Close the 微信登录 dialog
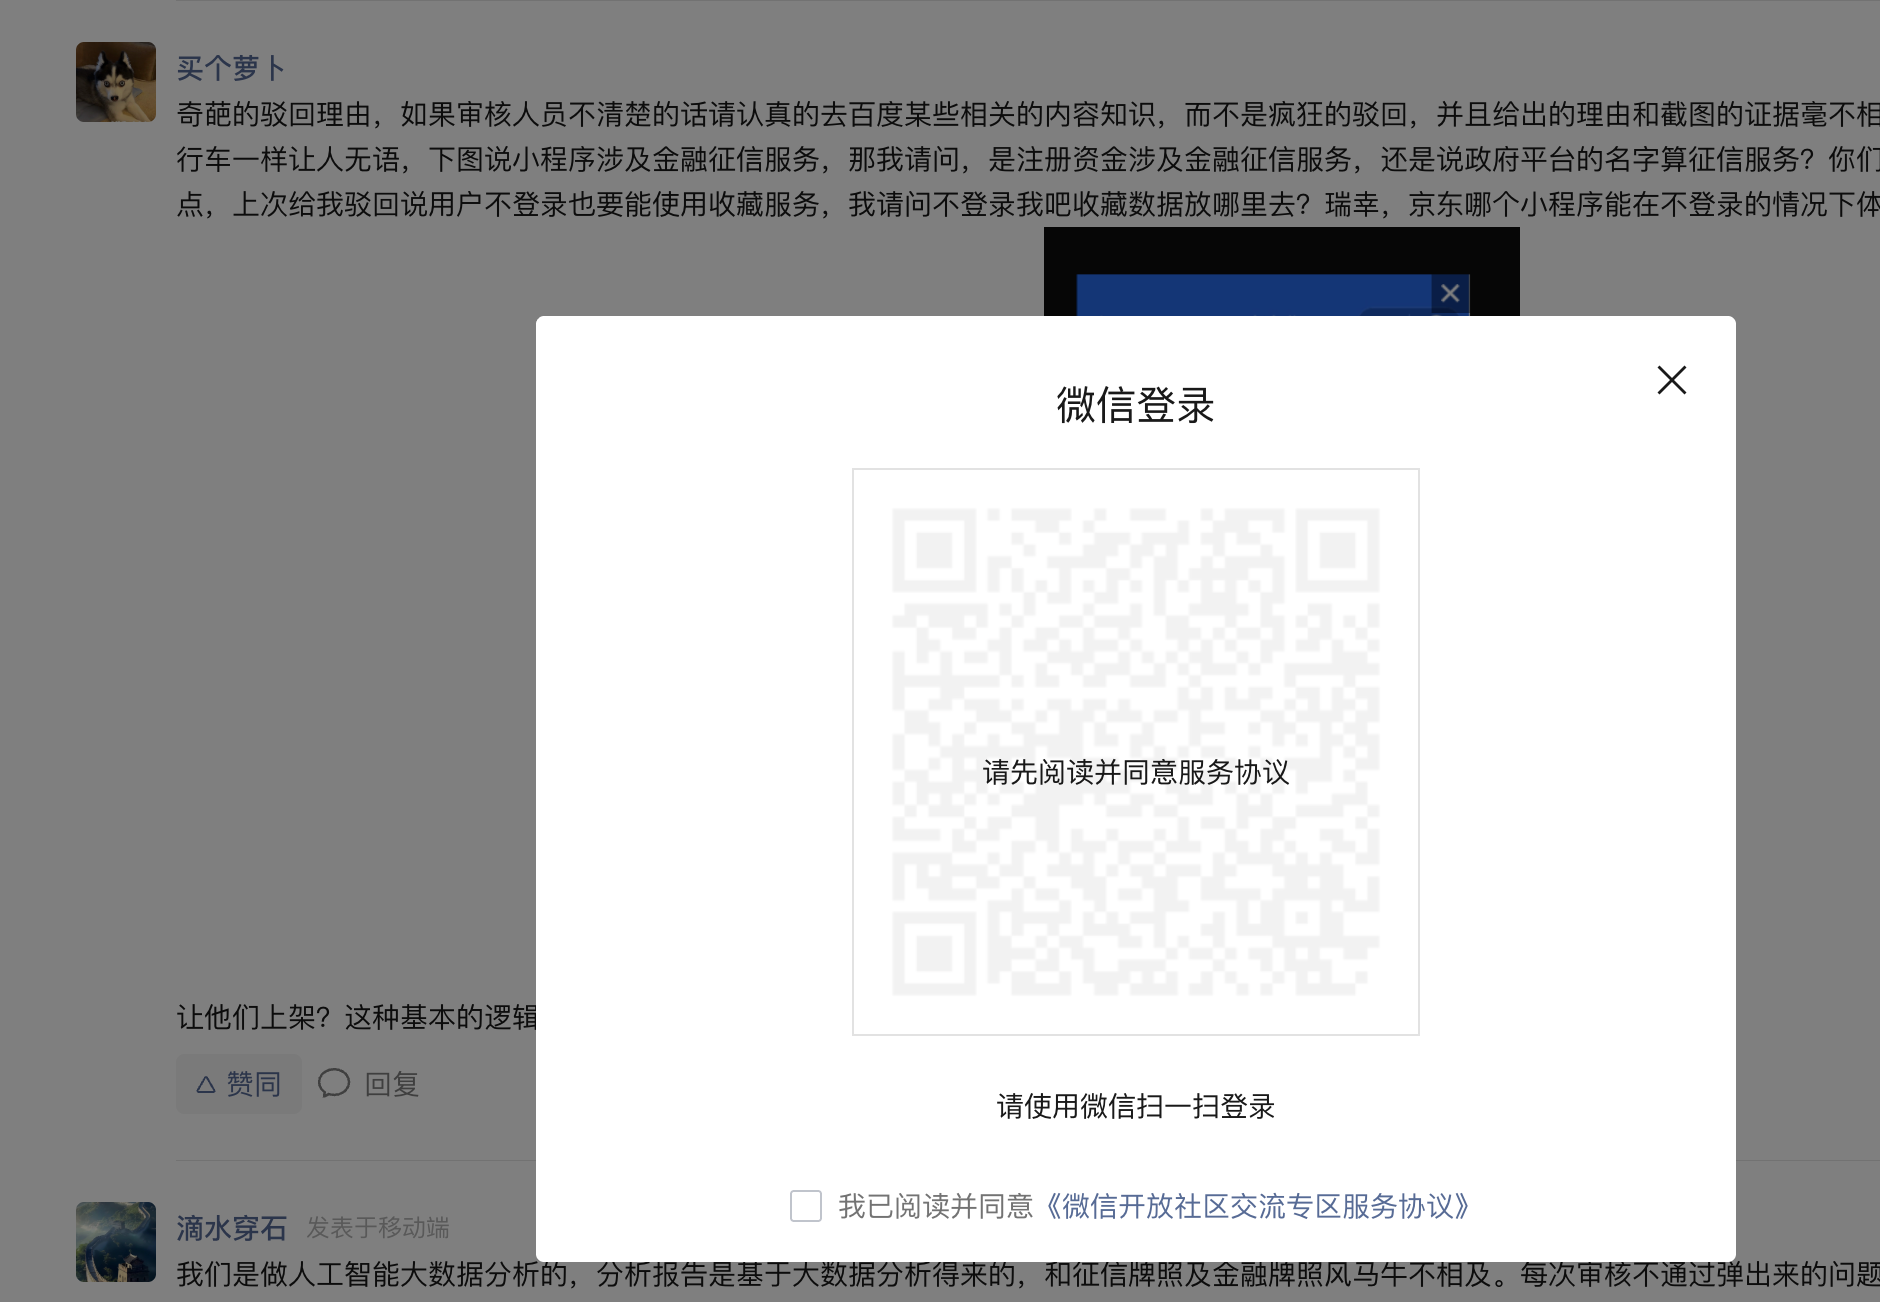The image size is (1880, 1302). 1671,380
